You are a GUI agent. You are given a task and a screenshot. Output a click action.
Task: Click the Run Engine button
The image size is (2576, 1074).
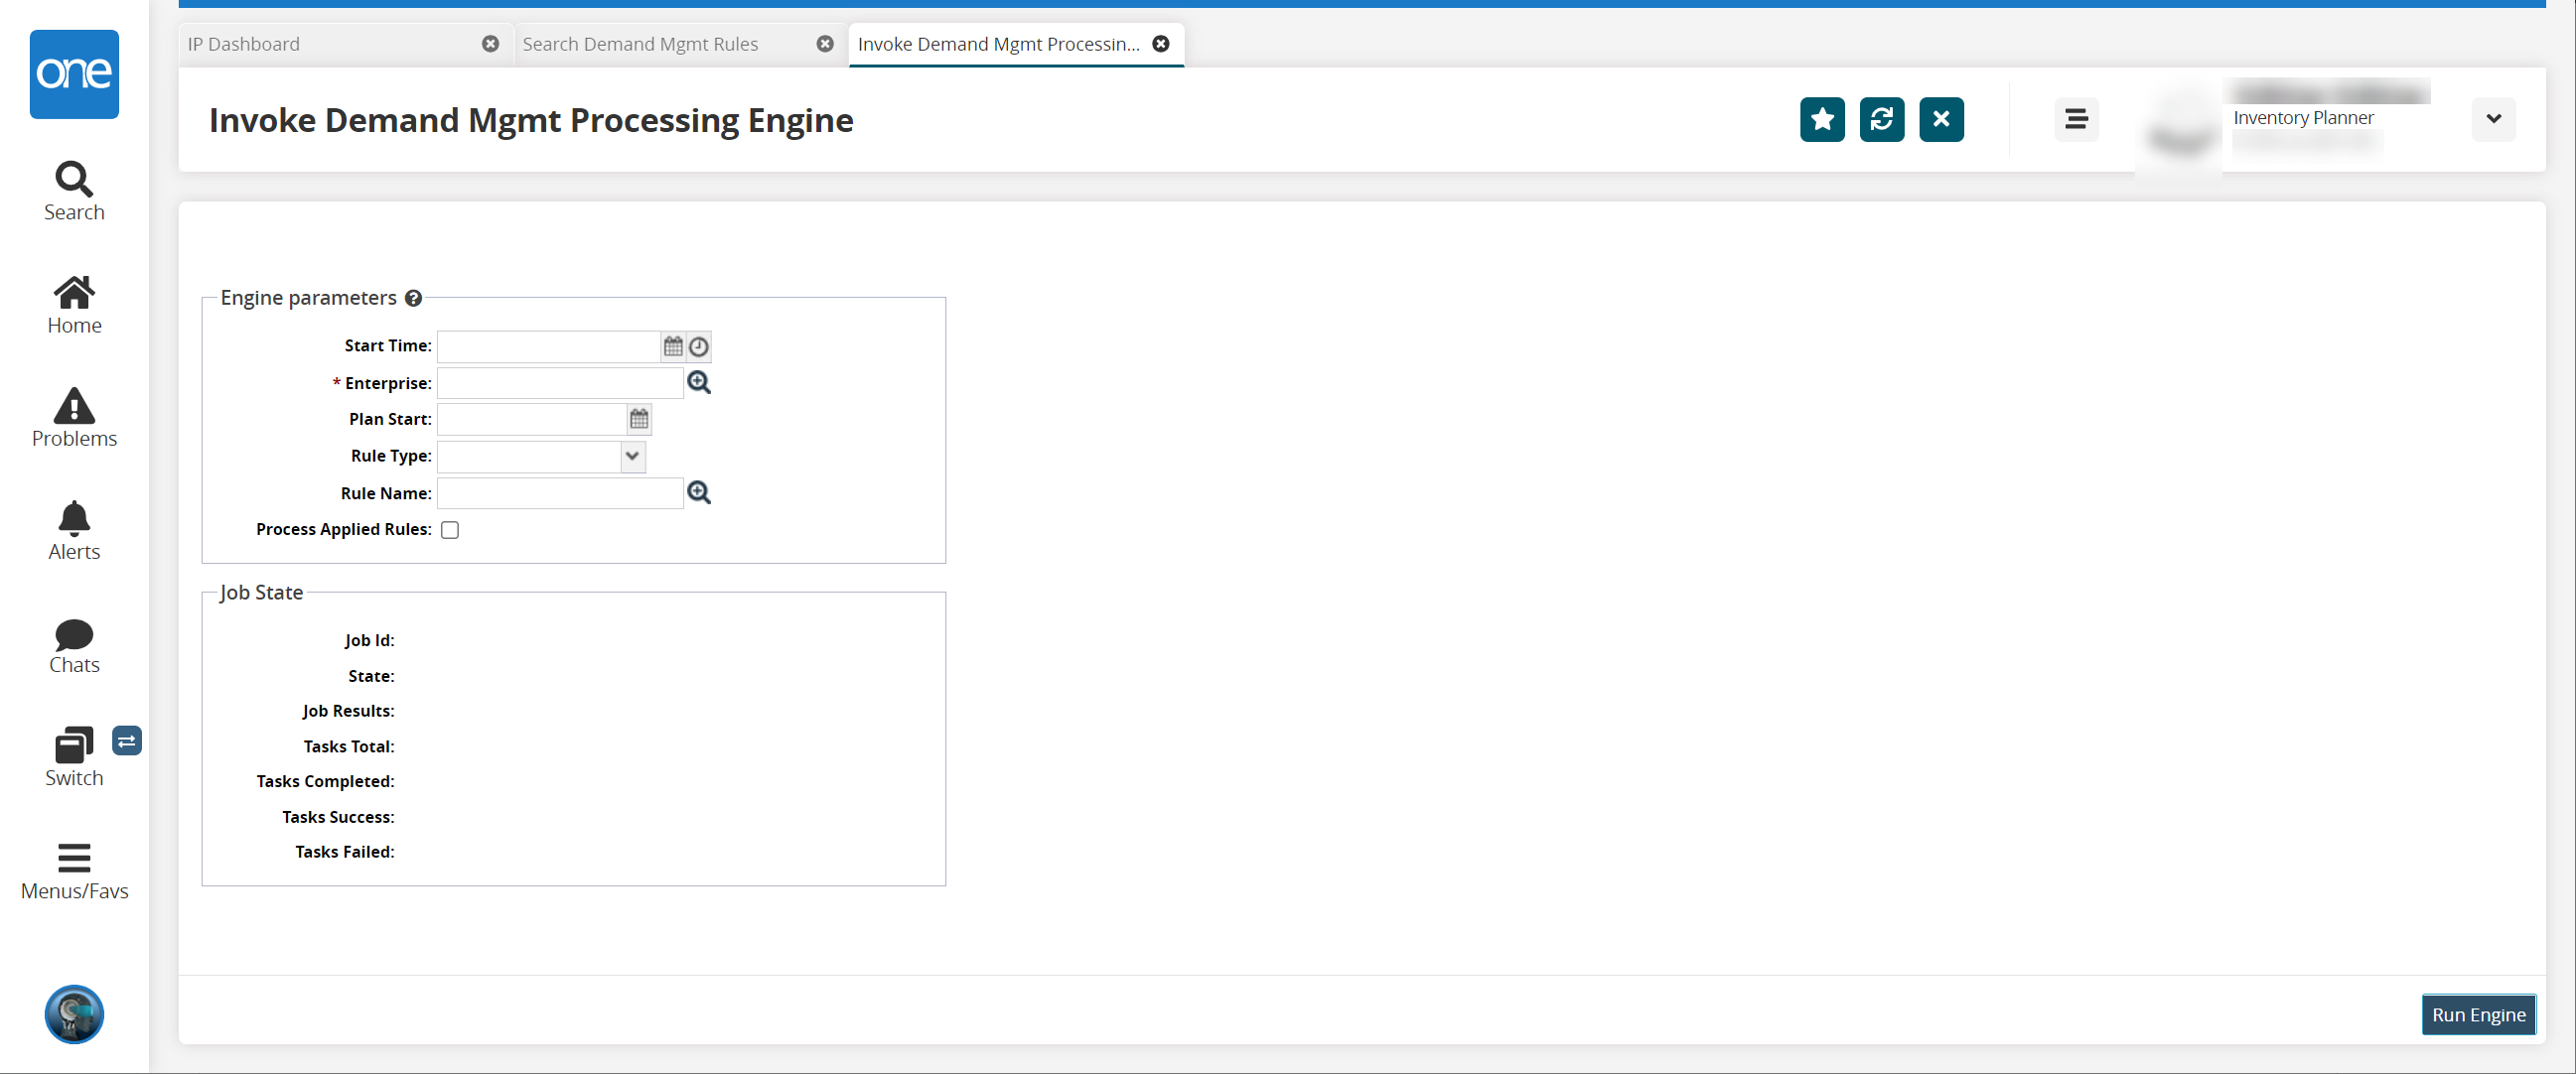(2478, 1014)
